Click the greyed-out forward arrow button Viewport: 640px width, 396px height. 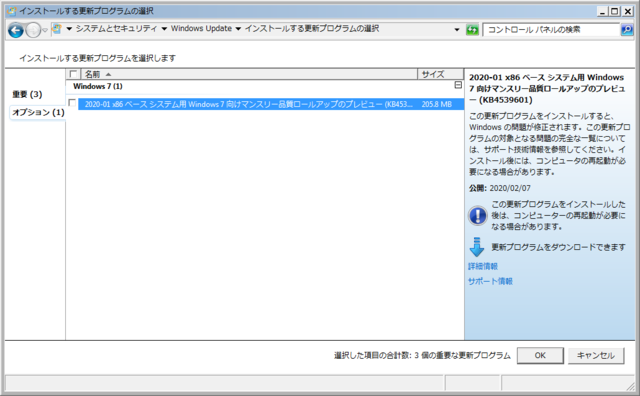click(33, 30)
